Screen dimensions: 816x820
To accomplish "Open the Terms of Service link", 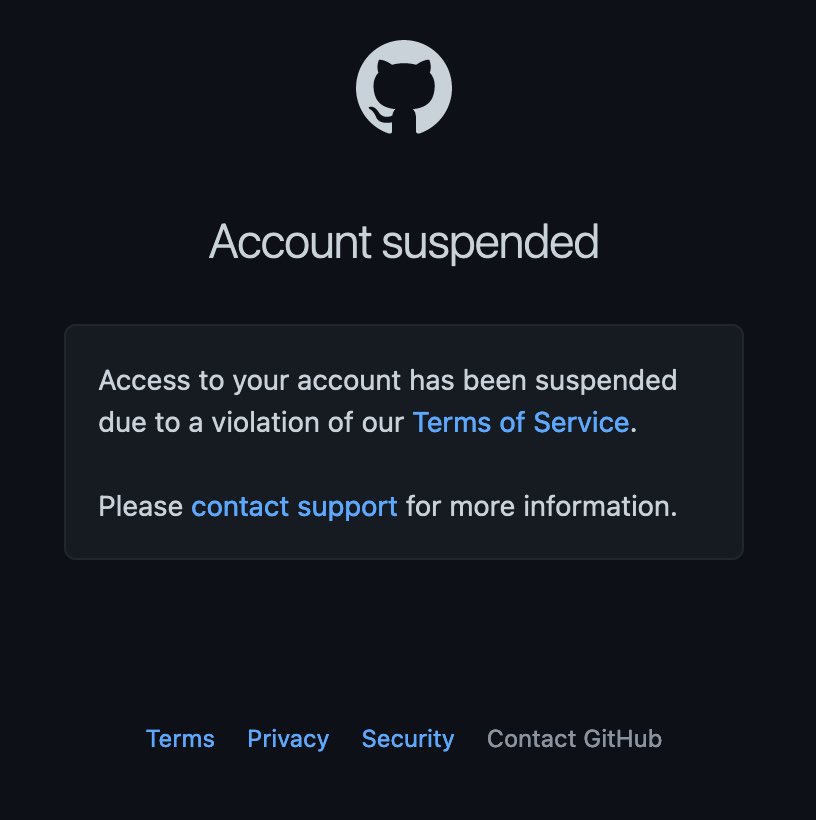I will [x=520, y=422].
